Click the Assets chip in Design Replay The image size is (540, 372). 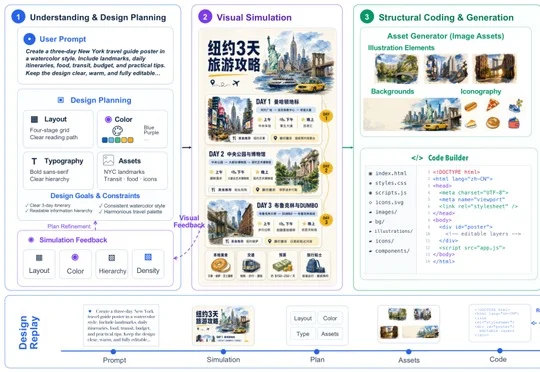(330, 334)
